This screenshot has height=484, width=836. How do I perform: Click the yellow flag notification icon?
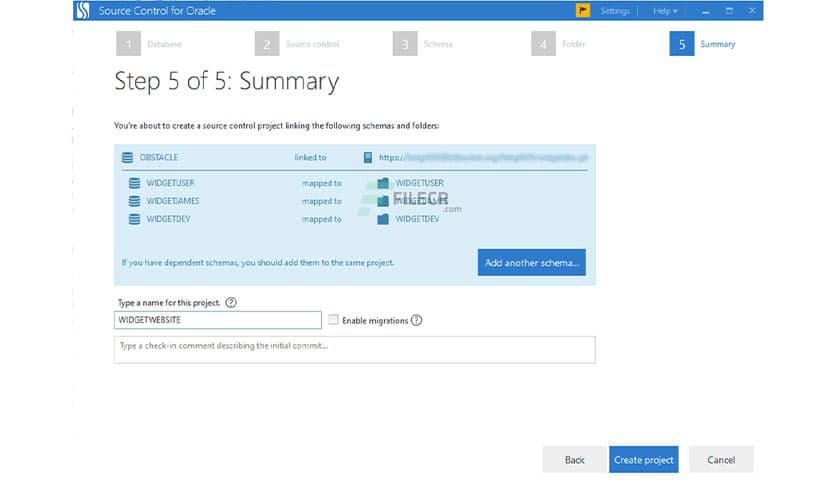click(583, 11)
